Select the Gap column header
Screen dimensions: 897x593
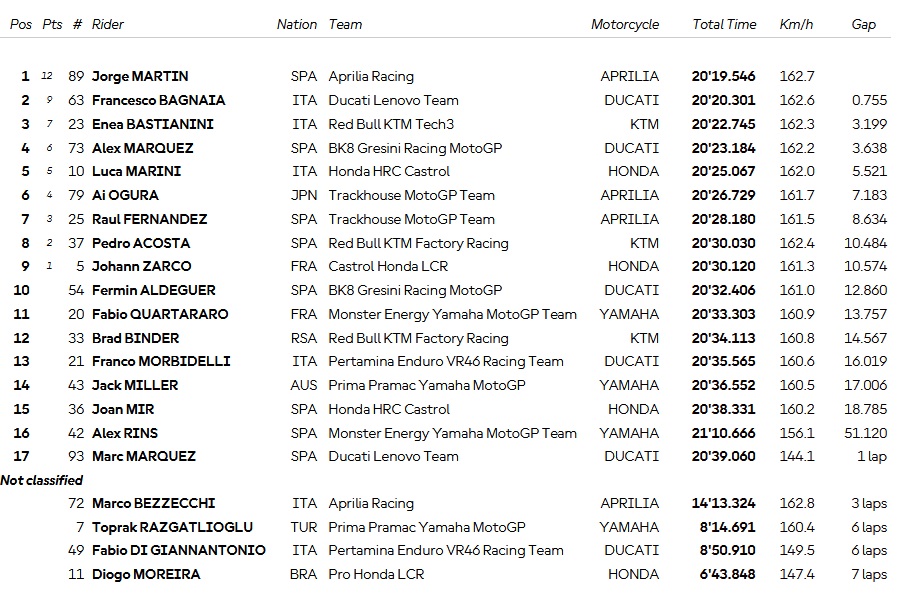(x=863, y=24)
